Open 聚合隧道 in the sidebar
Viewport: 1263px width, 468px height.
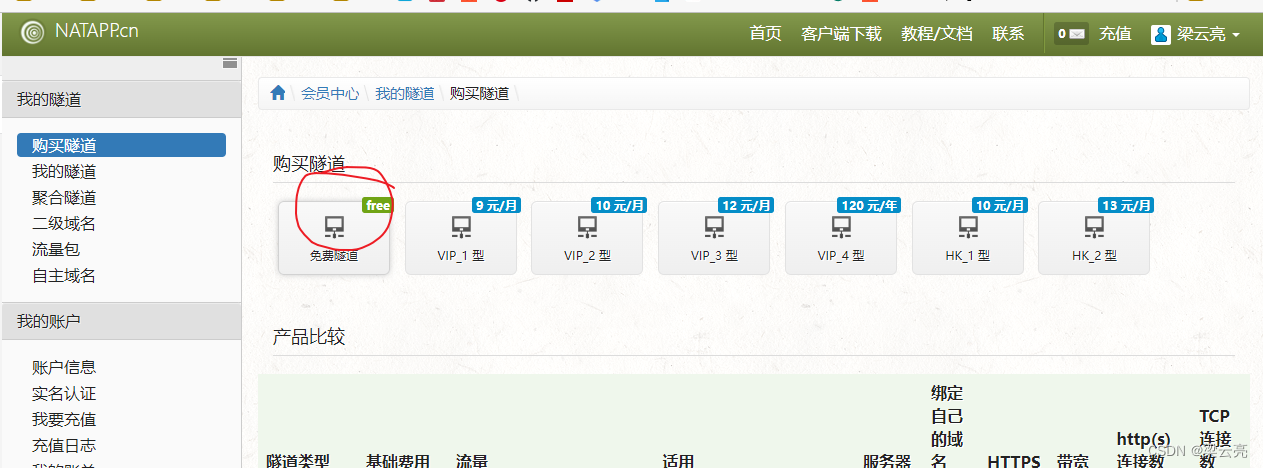64,197
